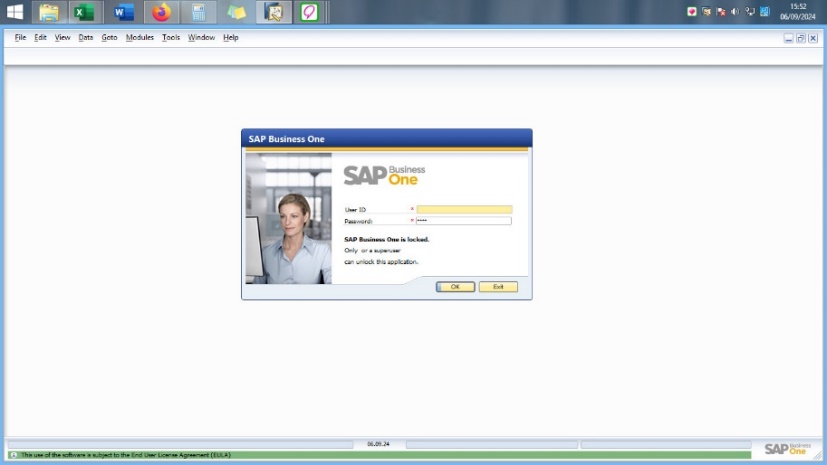Open the Calculator taskbar icon
Viewport: 827px width, 465px height.
point(198,12)
